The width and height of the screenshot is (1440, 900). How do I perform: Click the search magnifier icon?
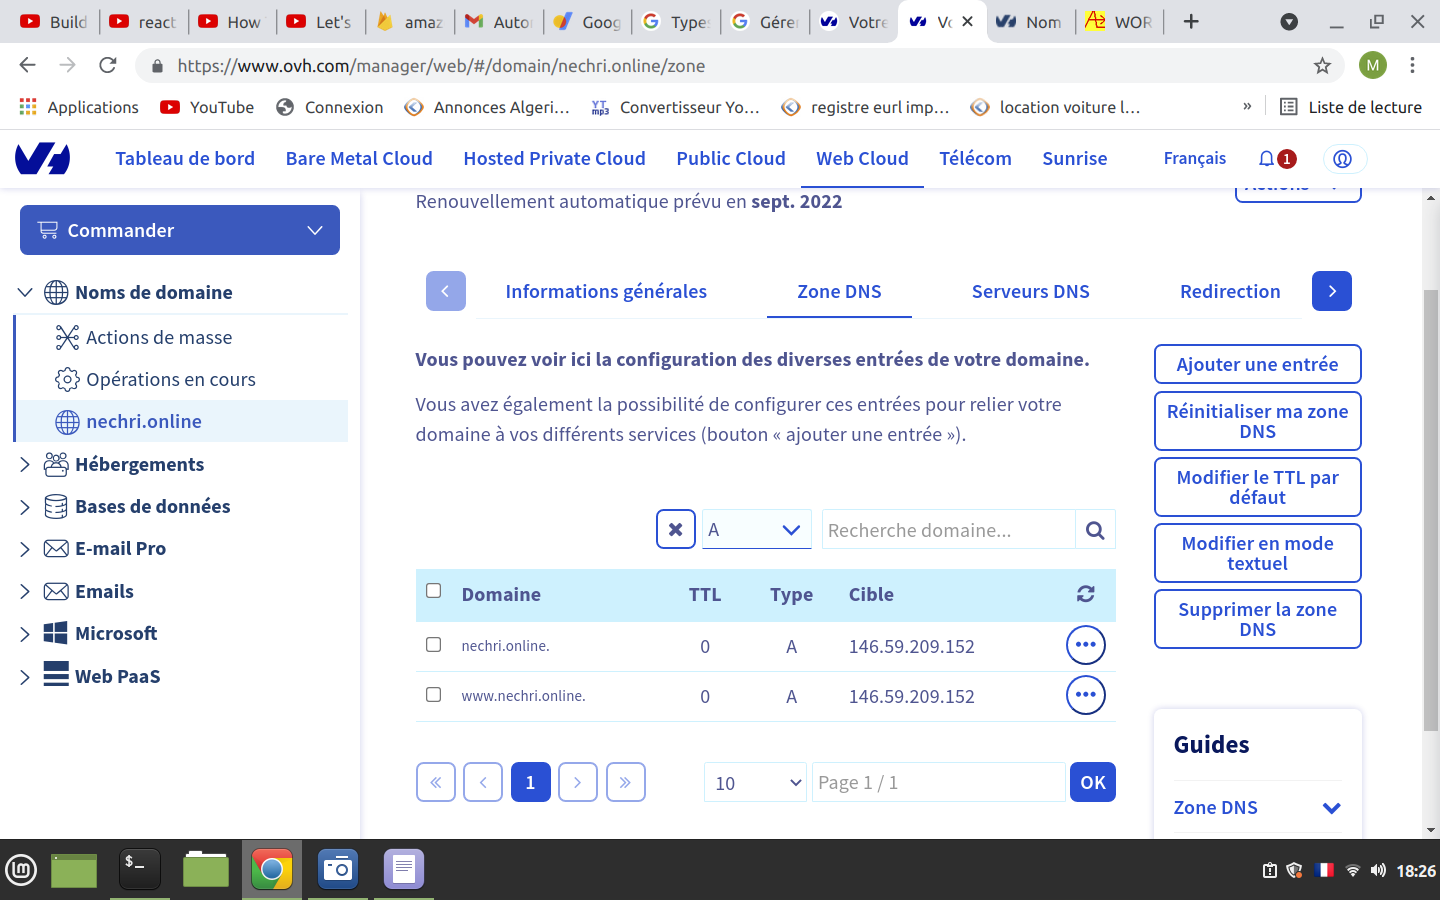point(1095,530)
